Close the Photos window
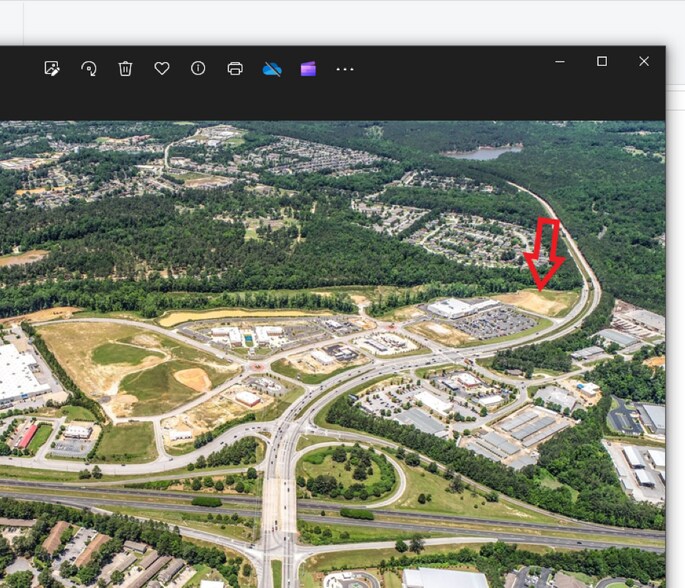The height and width of the screenshot is (588, 685). pos(644,61)
